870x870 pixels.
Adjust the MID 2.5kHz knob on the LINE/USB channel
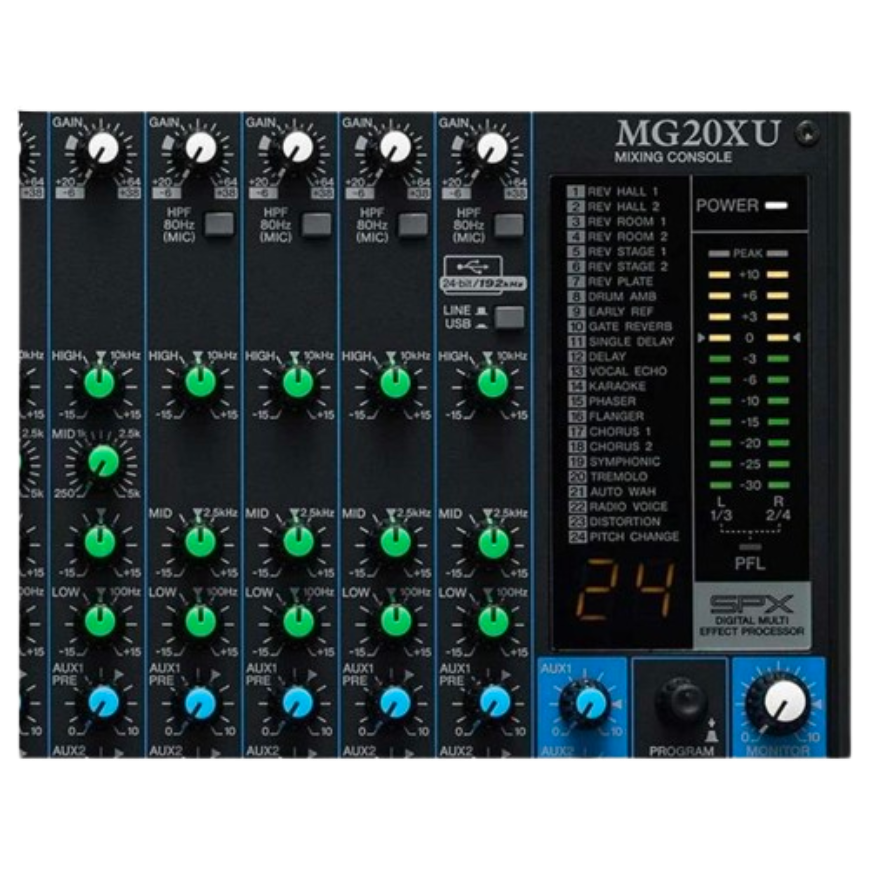point(493,542)
